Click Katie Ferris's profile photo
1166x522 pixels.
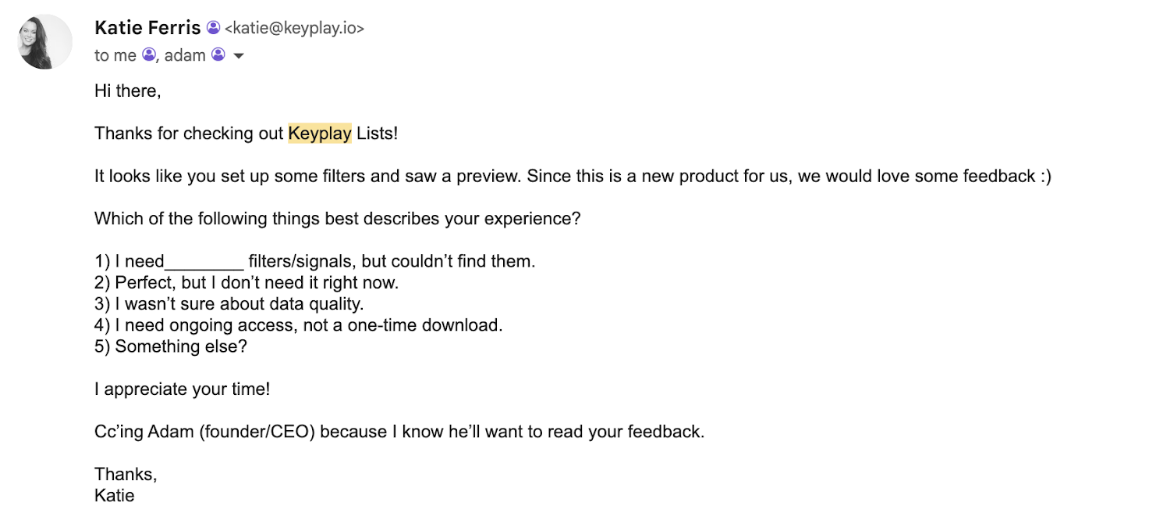pyautogui.click(x=45, y=42)
